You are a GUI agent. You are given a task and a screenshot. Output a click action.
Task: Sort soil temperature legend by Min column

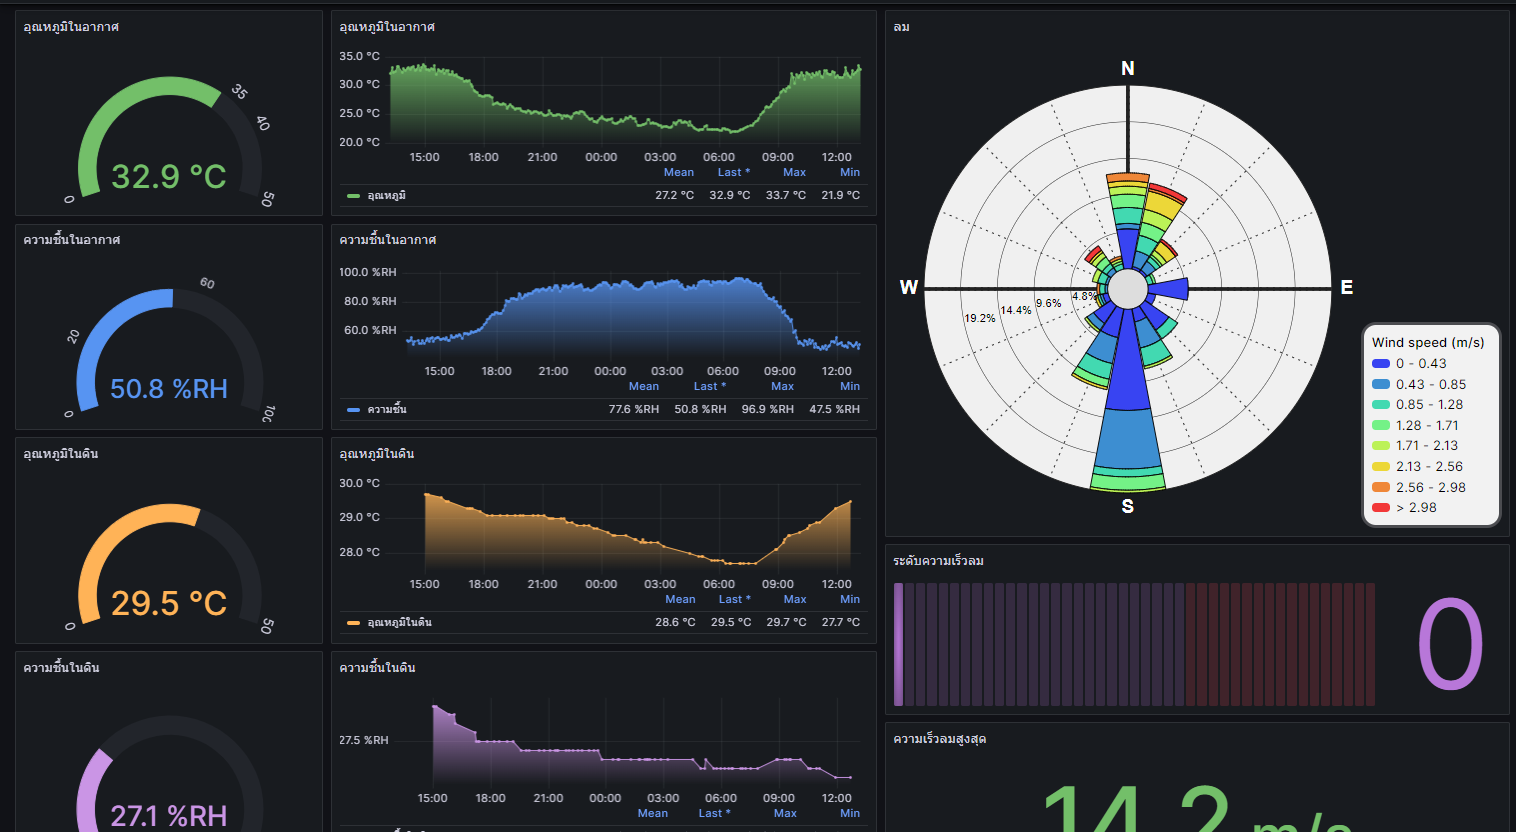coord(849,600)
